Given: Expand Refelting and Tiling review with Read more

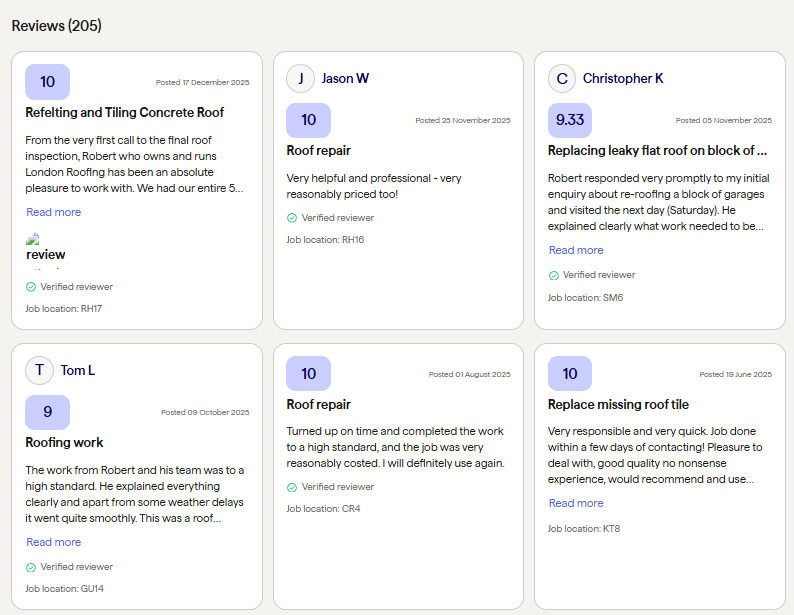Looking at the screenshot, I should click(x=54, y=212).
